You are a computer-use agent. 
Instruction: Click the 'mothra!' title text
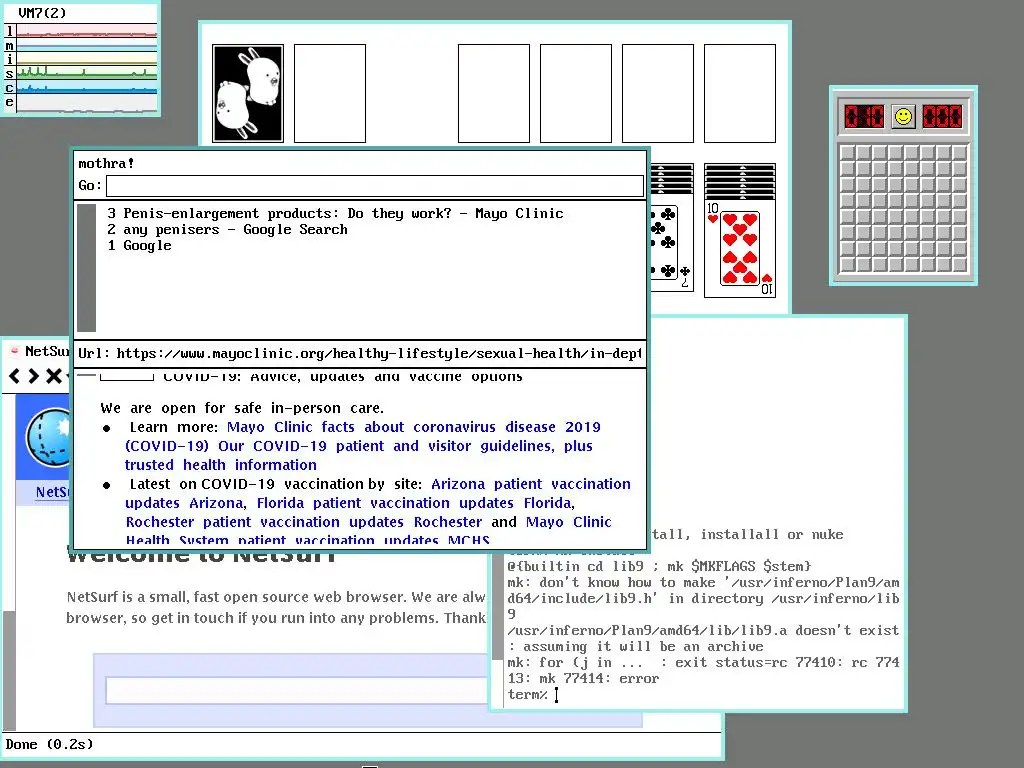(x=106, y=163)
